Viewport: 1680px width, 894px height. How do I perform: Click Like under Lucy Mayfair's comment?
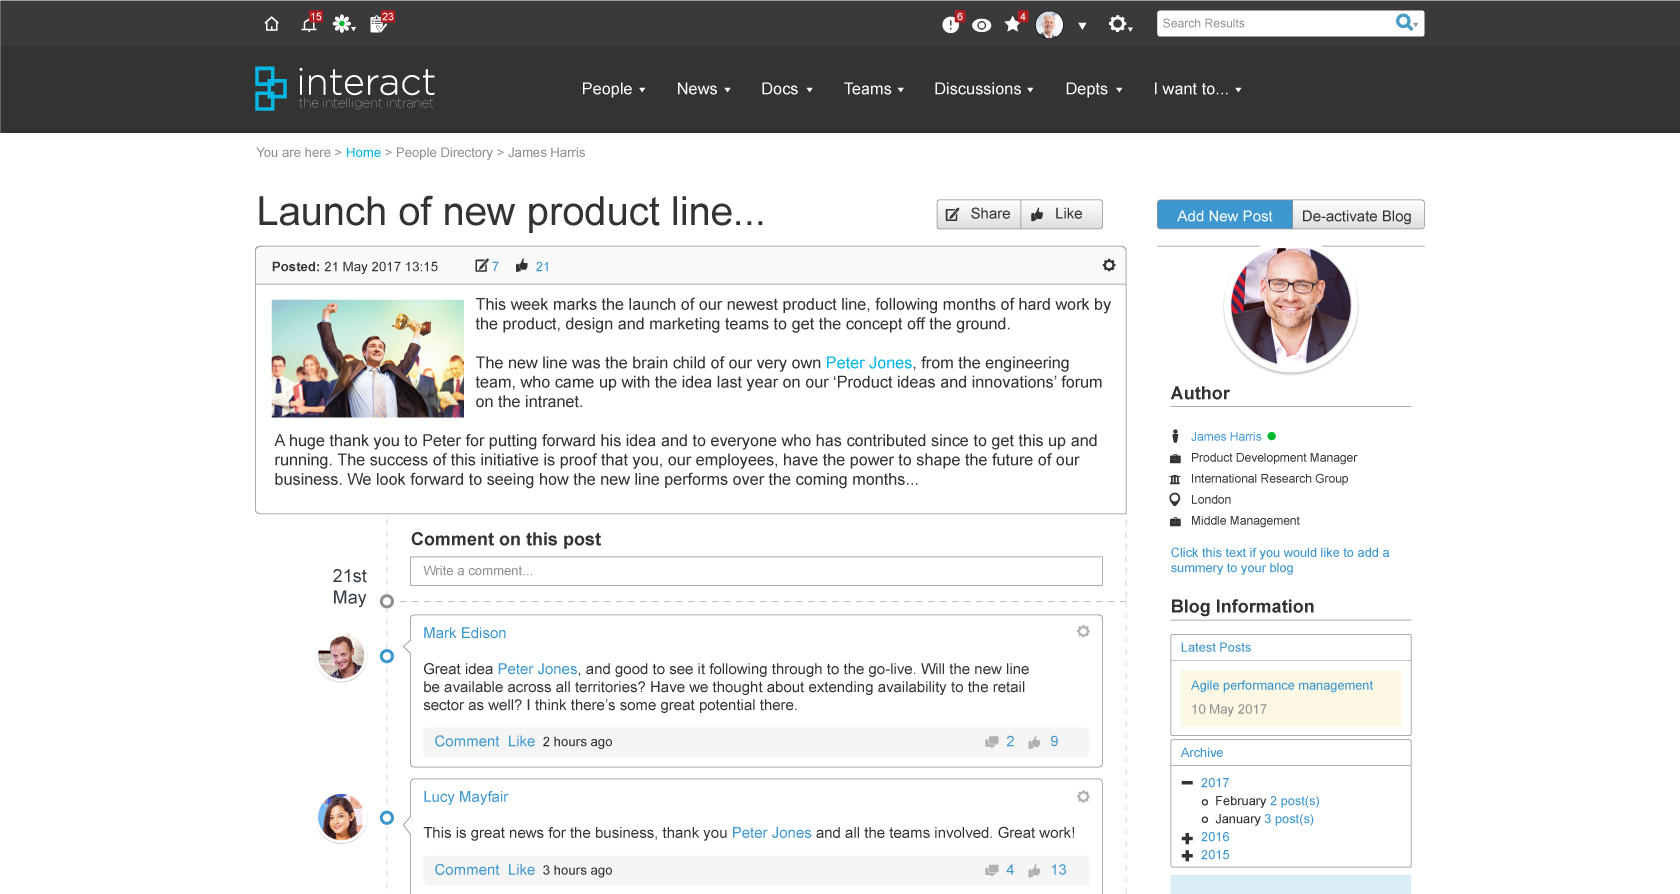521,870
